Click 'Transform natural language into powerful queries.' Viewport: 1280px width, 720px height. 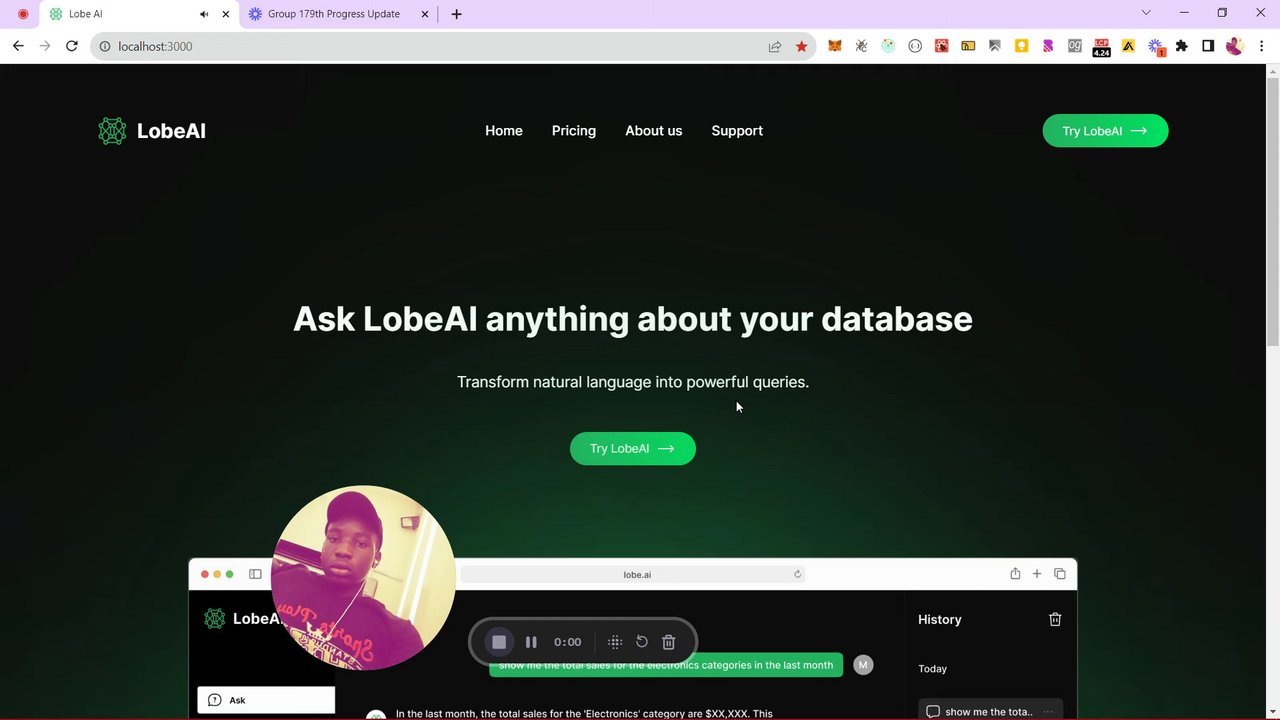click(633, 382)
